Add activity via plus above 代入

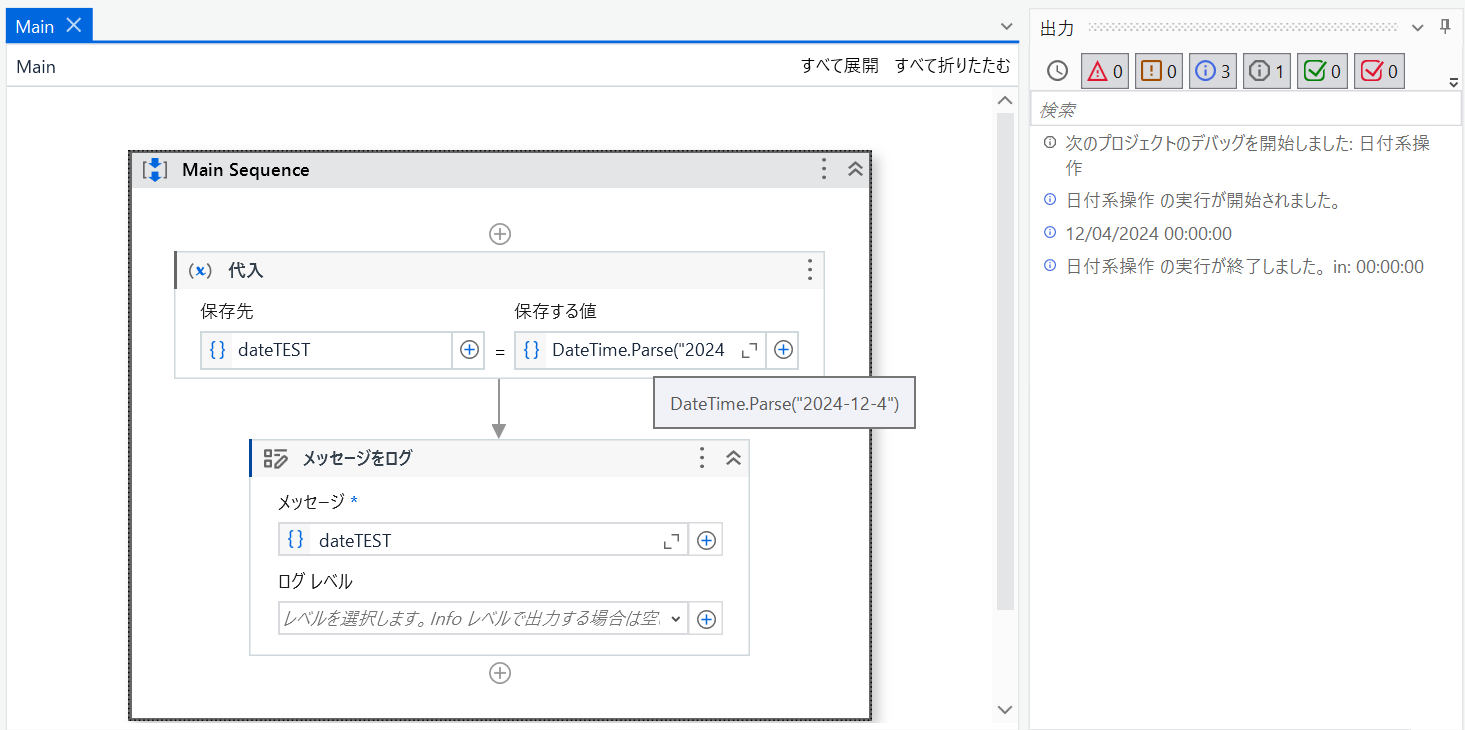500,234
